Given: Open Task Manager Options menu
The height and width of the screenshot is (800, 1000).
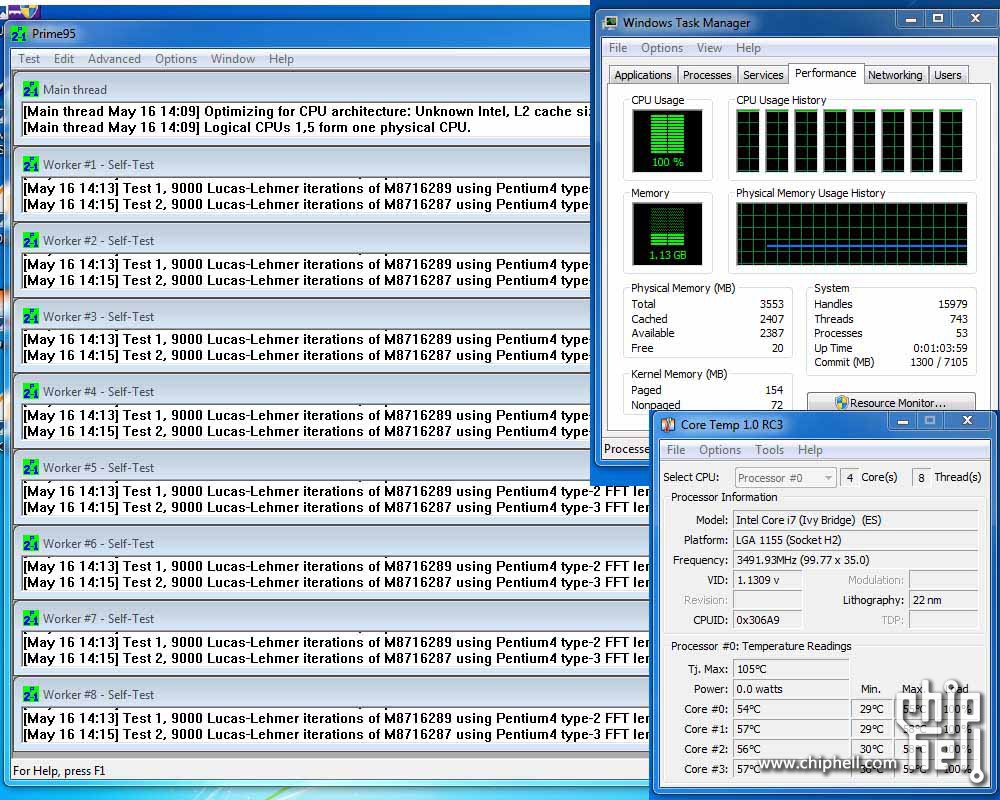Looking at the screenshot, I should click(662, 48).
